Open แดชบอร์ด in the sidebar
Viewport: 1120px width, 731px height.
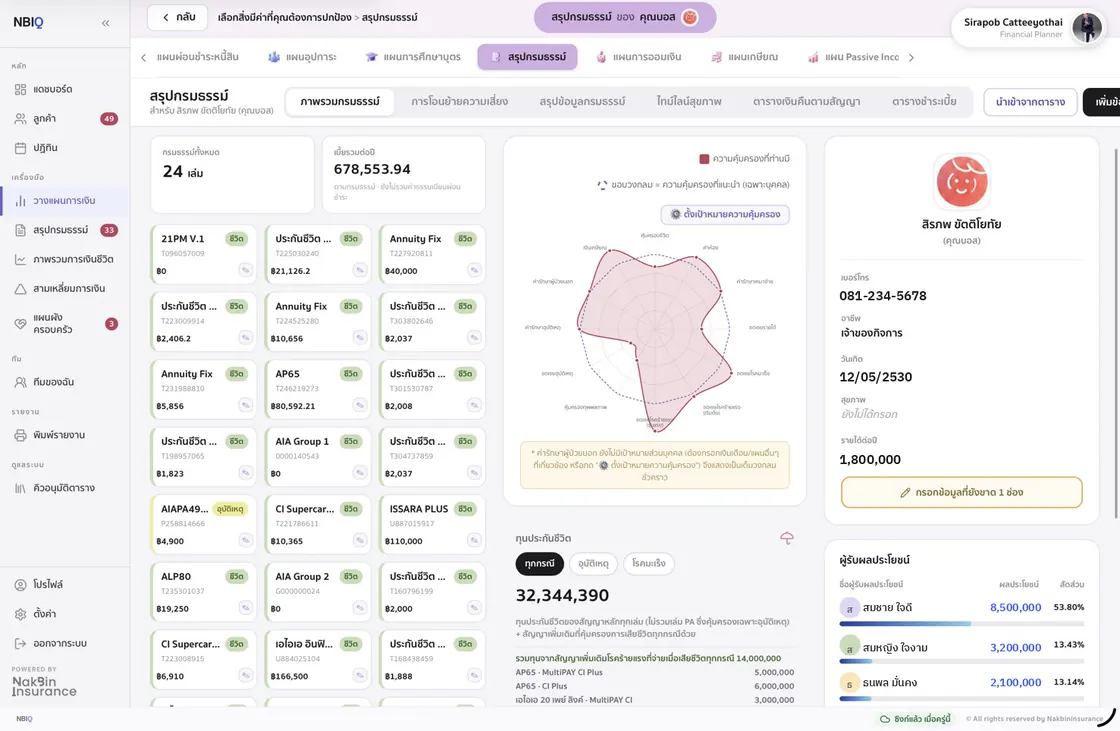pos(64,89)
